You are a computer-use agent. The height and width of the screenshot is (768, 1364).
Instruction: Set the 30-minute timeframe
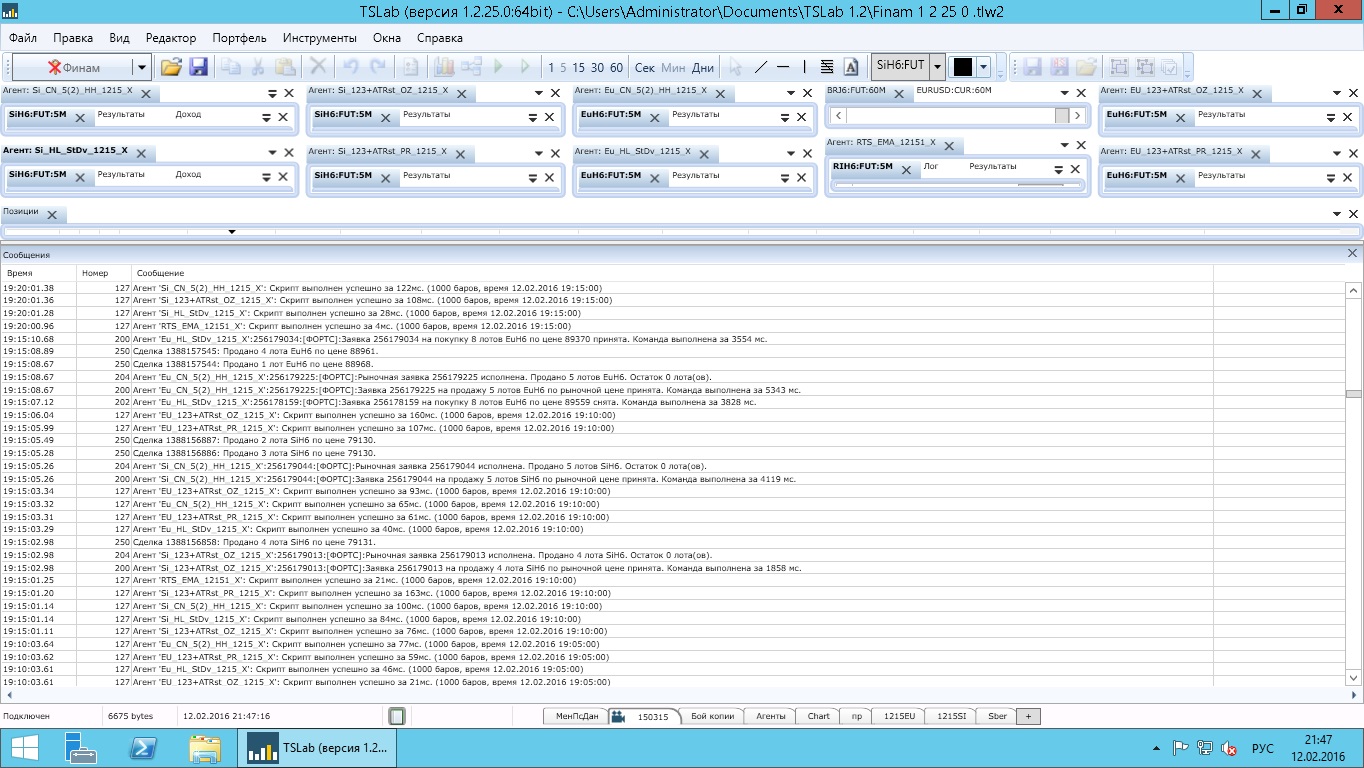tap(597, 68)
